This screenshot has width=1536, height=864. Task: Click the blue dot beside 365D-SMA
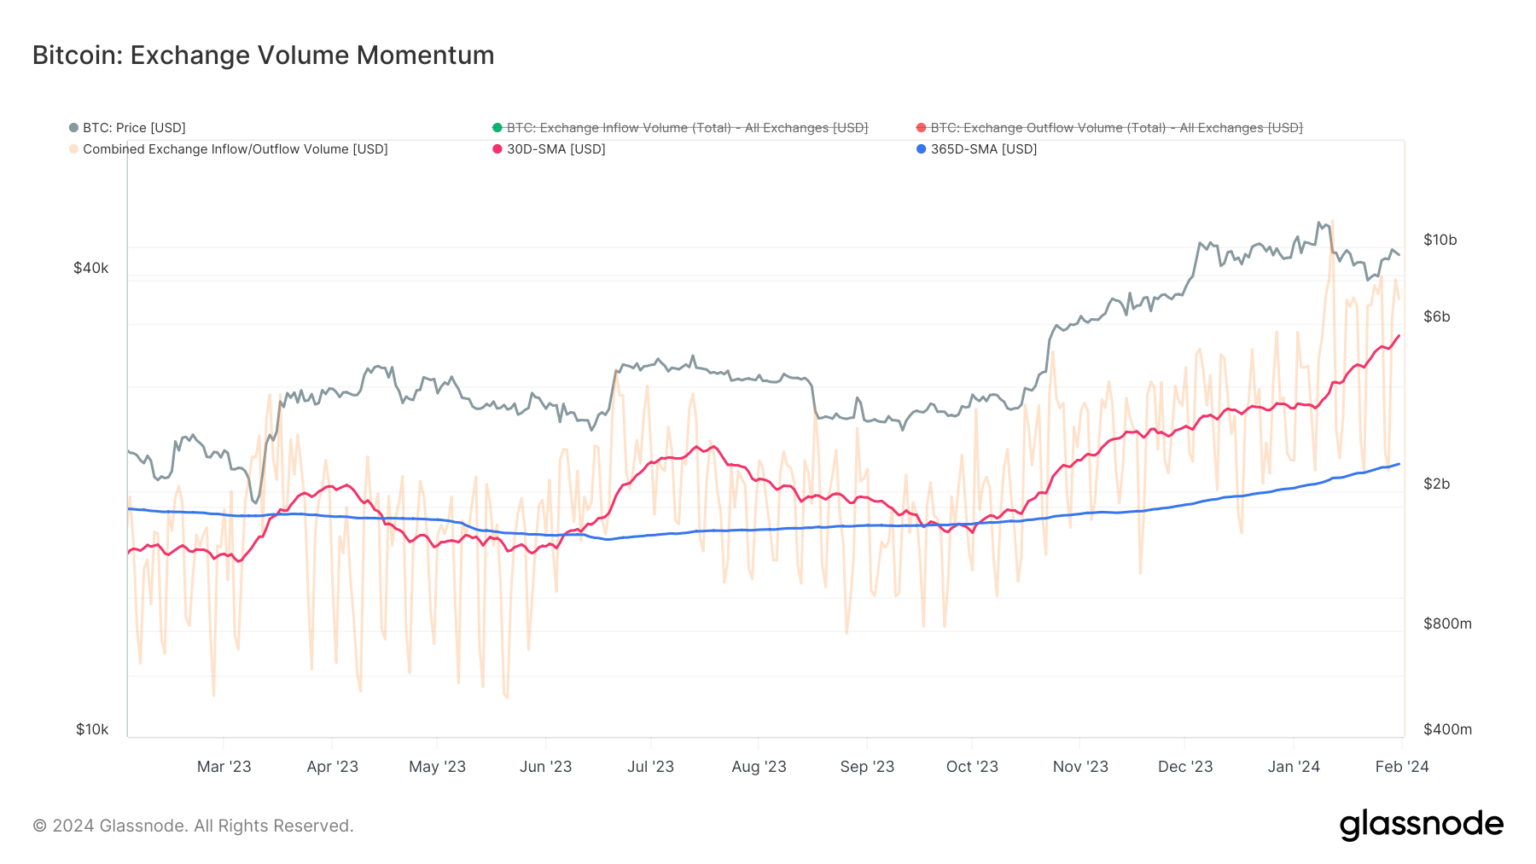point(921,149)
